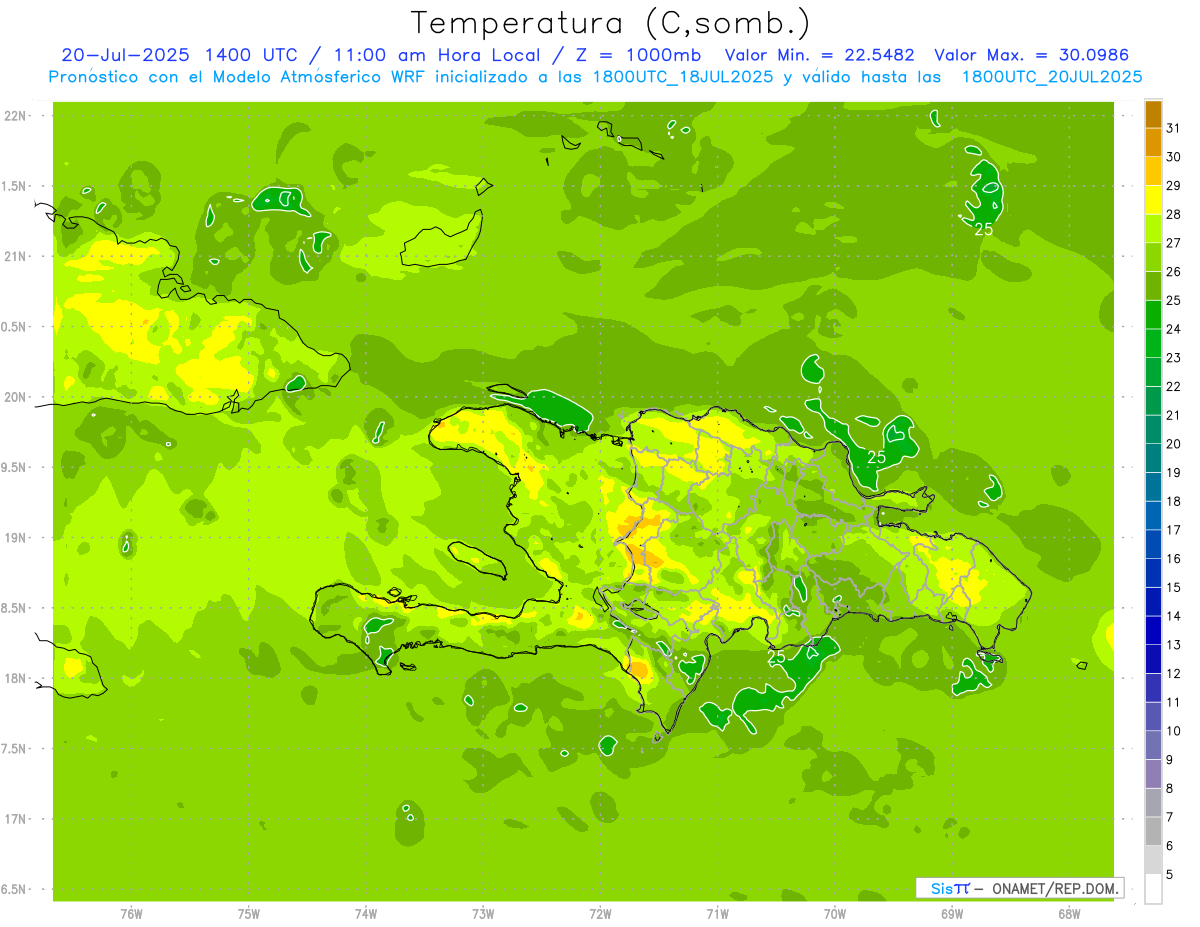Click the 70W longitude axis label
The height and width of the screenshot is (927, 1200).
click(x=835, y=914)
